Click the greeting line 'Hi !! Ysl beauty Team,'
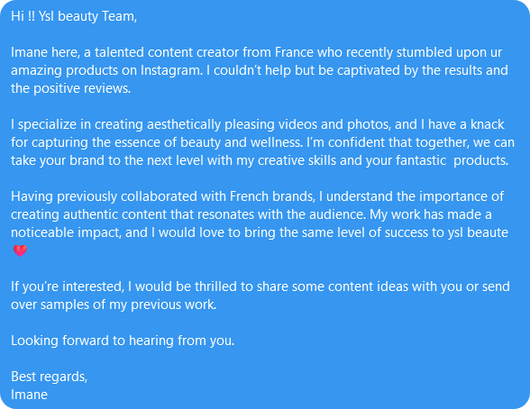Image resolution: width=530 pixels, height=409 pixels. click(74, 17)
